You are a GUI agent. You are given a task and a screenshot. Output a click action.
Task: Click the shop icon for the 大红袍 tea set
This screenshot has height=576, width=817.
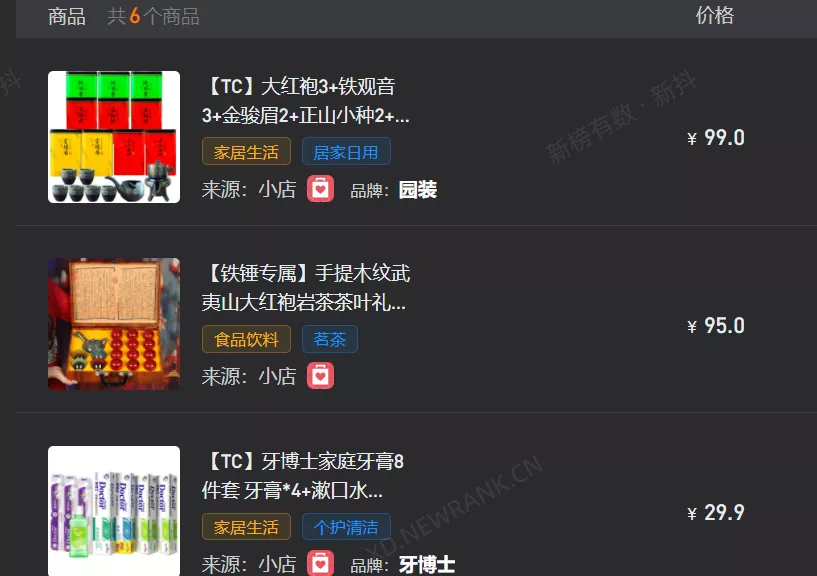tap(320, 189)
